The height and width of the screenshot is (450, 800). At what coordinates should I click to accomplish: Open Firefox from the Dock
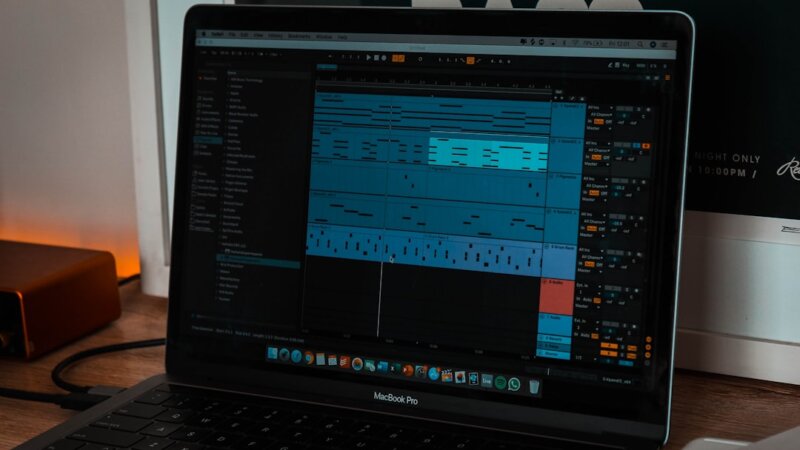coord(309,358)
